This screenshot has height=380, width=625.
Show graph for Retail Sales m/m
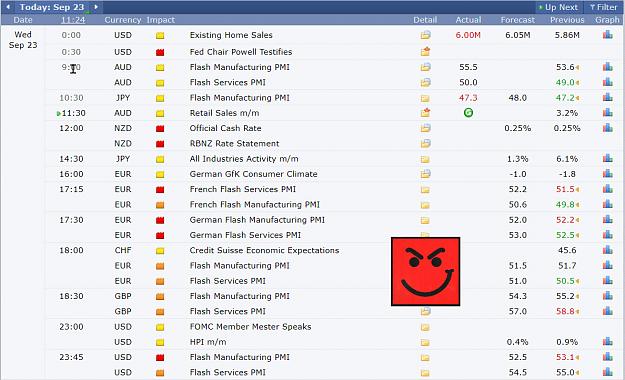pyautogui.click(x=607, y=112)
